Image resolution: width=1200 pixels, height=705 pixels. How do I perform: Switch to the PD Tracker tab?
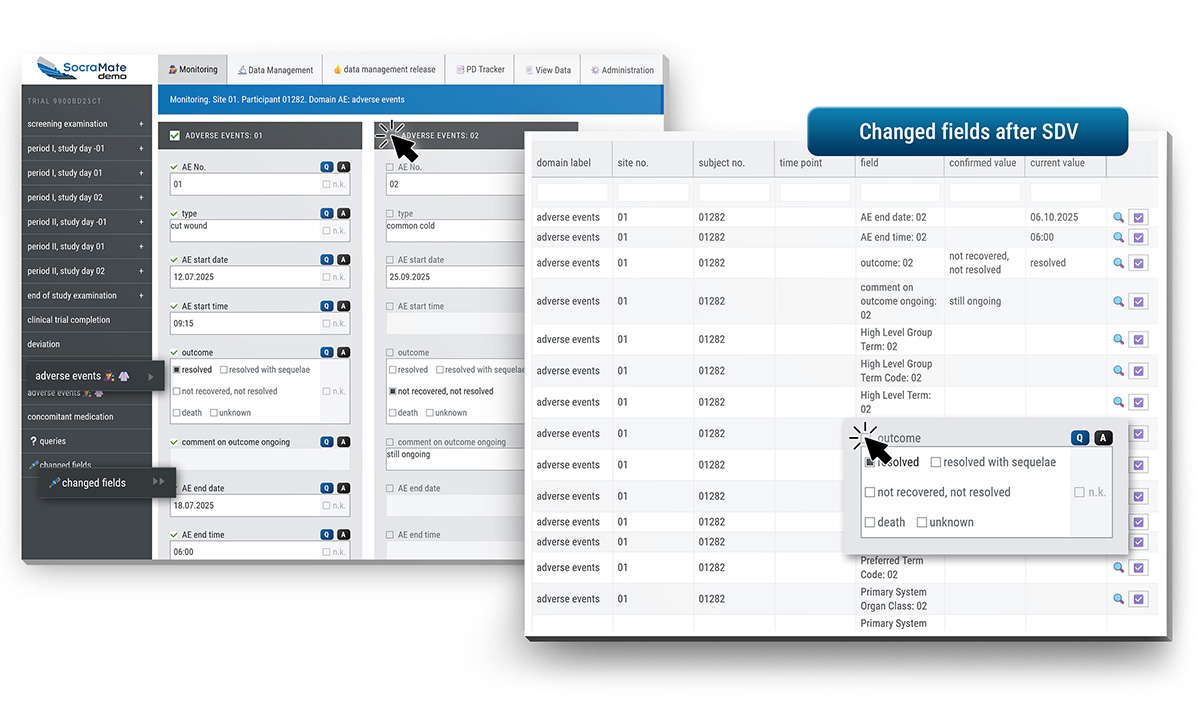(481, 69)
